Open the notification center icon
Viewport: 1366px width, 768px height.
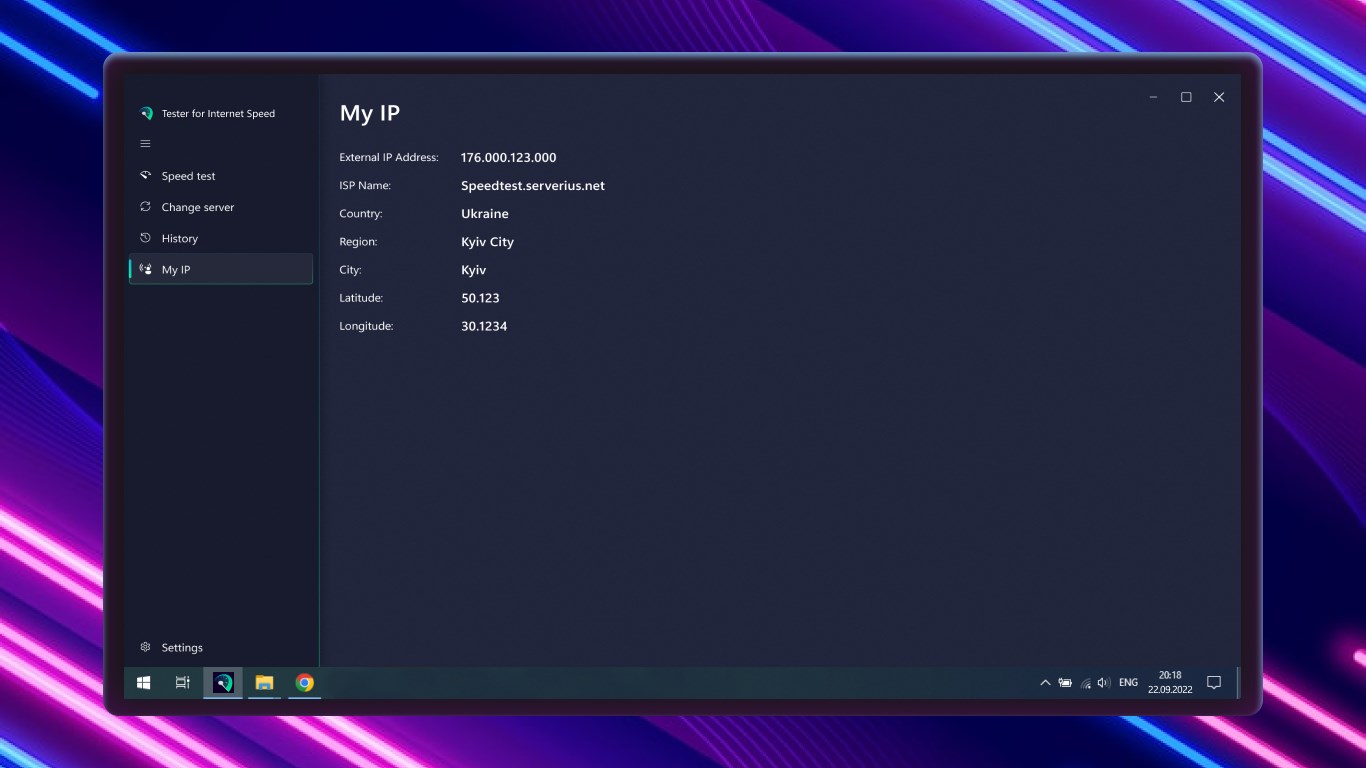[1214, 683]
